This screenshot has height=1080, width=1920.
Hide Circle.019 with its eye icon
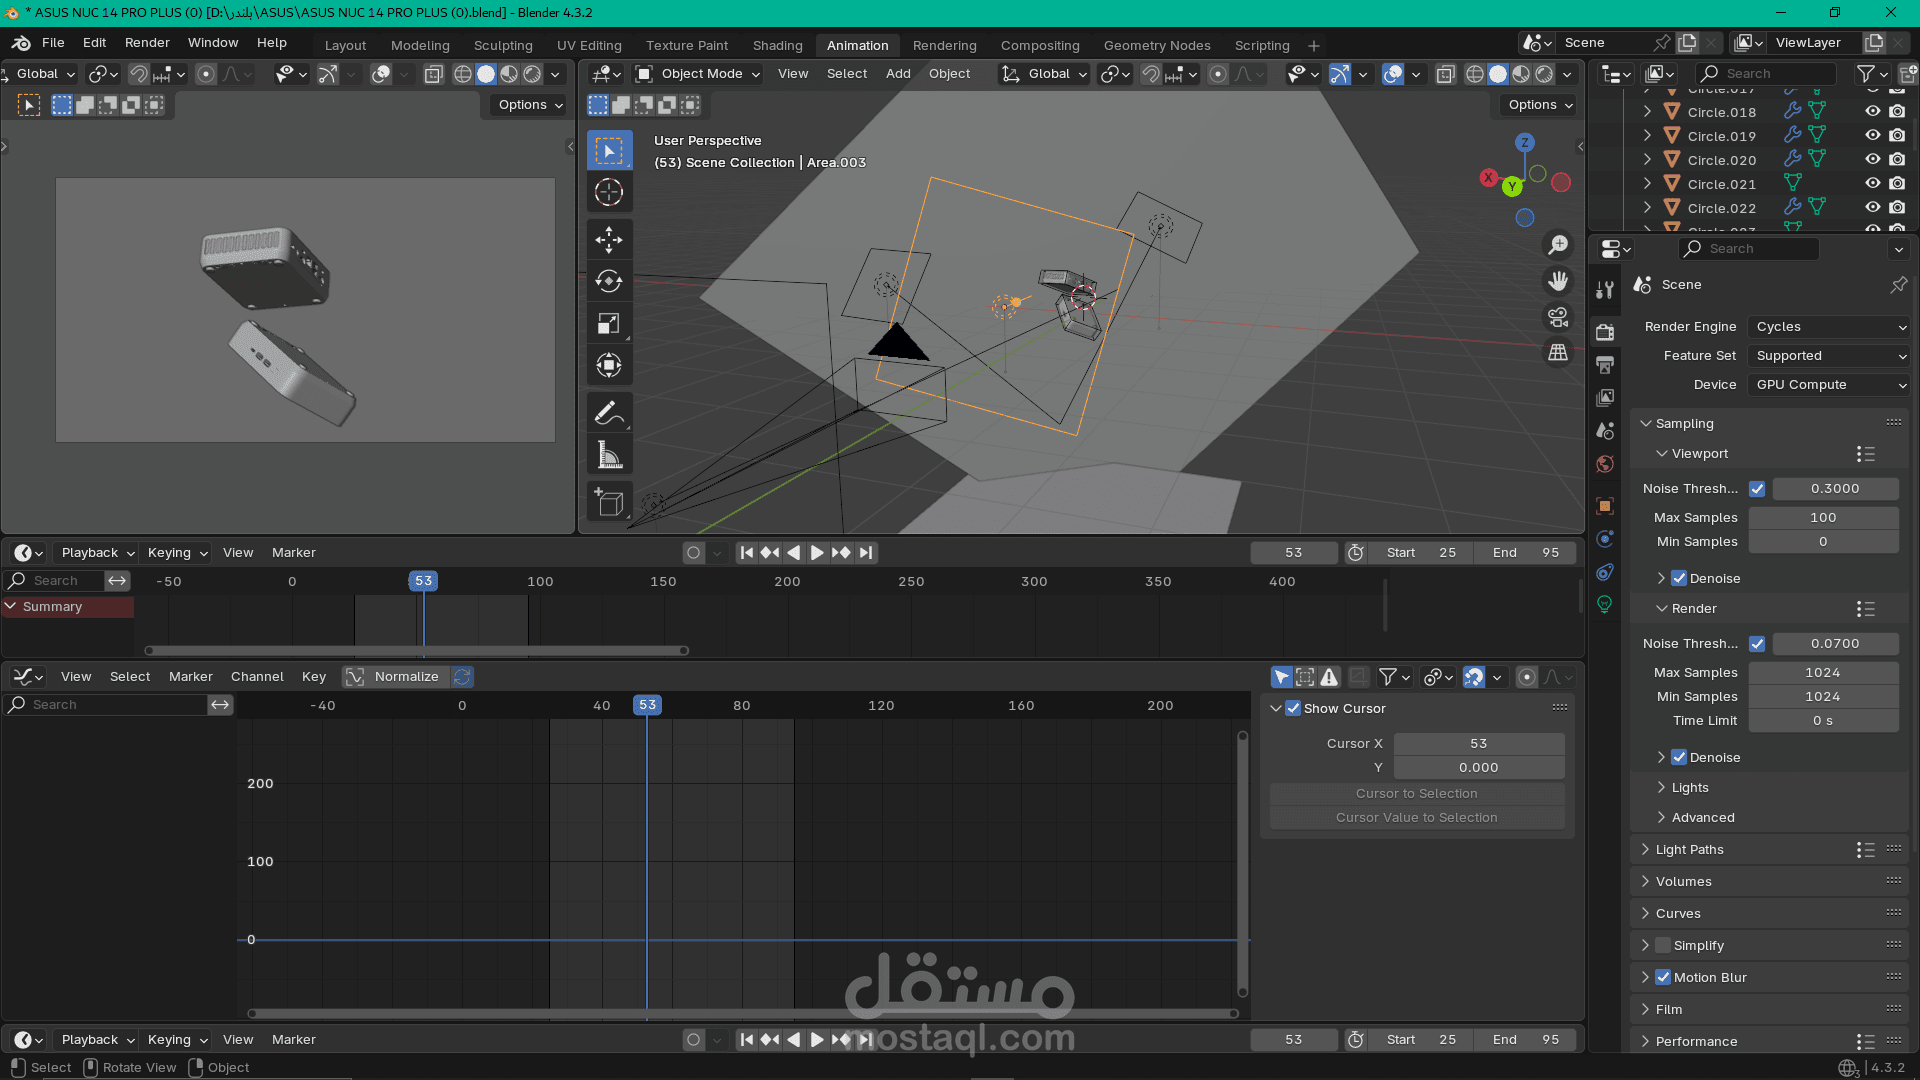(x=1872, y=135)
